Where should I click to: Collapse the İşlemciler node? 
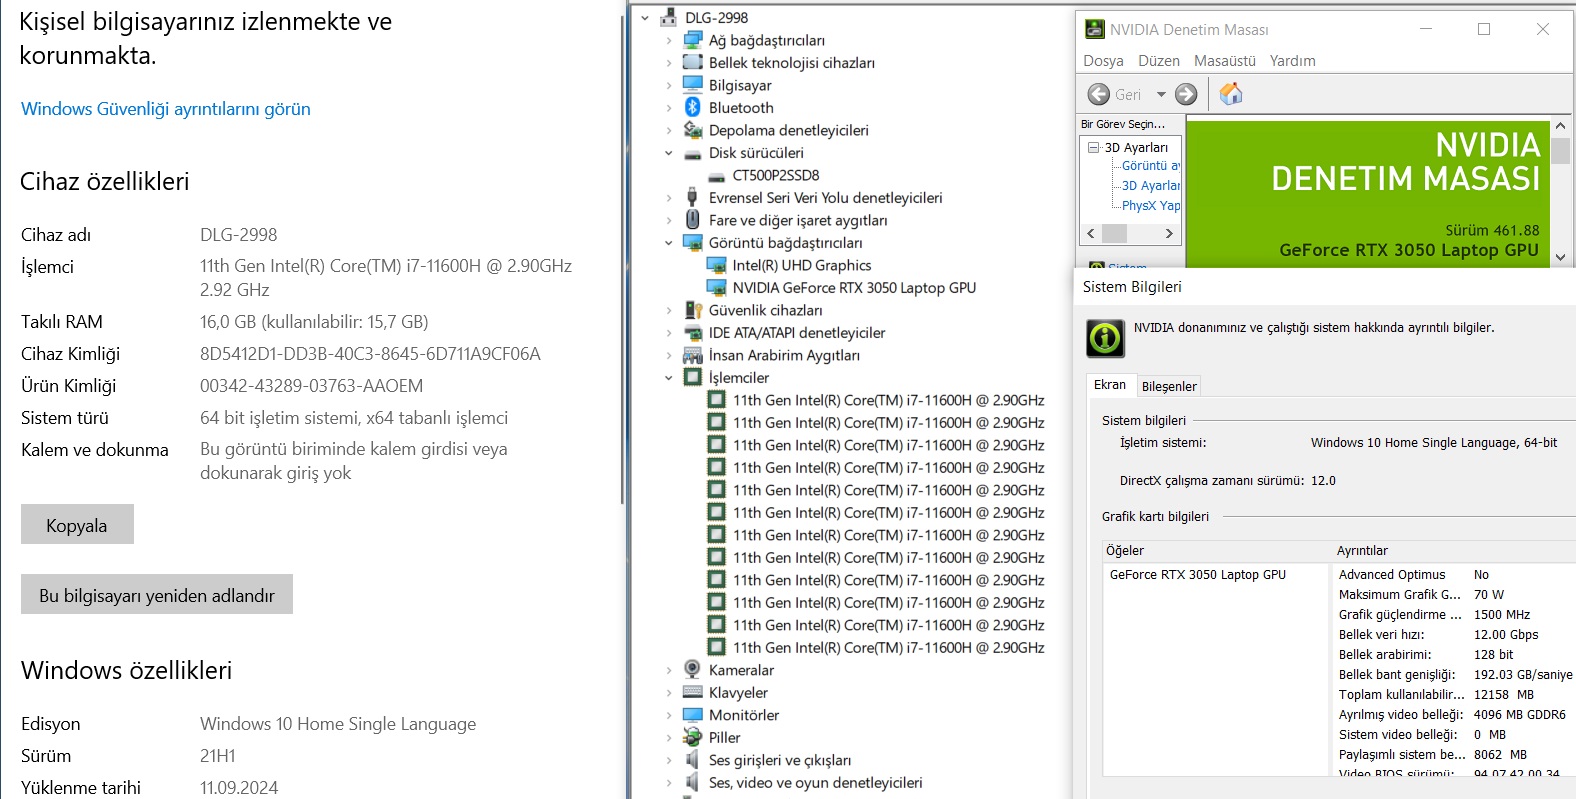click(669, 378)
